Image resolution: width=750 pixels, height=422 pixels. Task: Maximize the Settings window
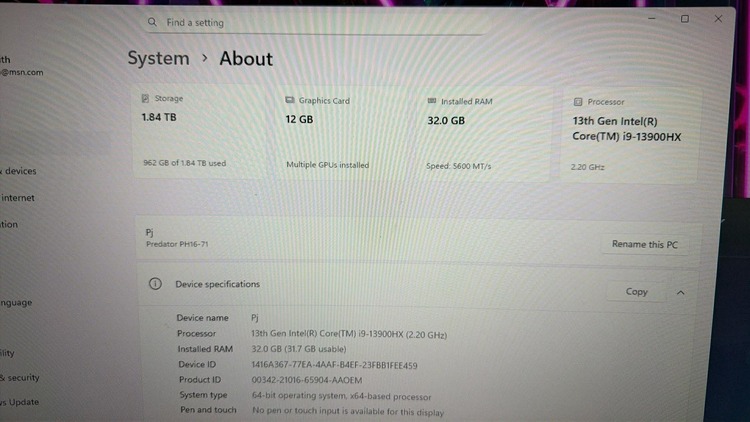coord(684,19)
